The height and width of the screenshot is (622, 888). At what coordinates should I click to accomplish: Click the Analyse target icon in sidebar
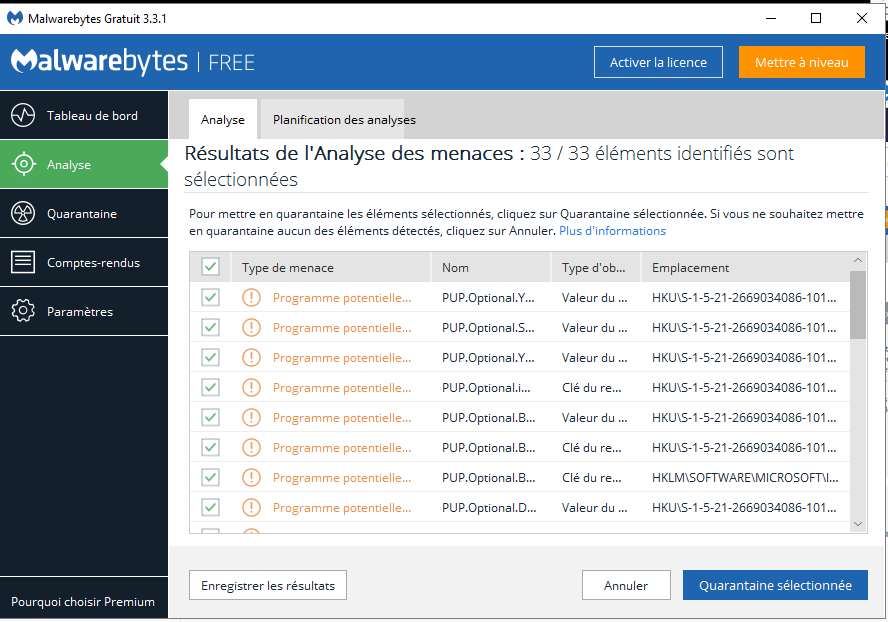23,164
